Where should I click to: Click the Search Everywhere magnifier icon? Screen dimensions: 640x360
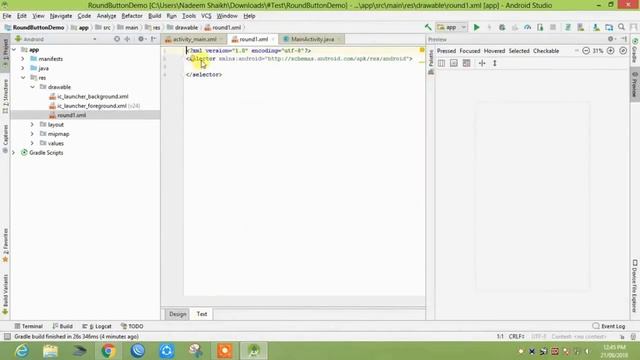pos(622,27)
